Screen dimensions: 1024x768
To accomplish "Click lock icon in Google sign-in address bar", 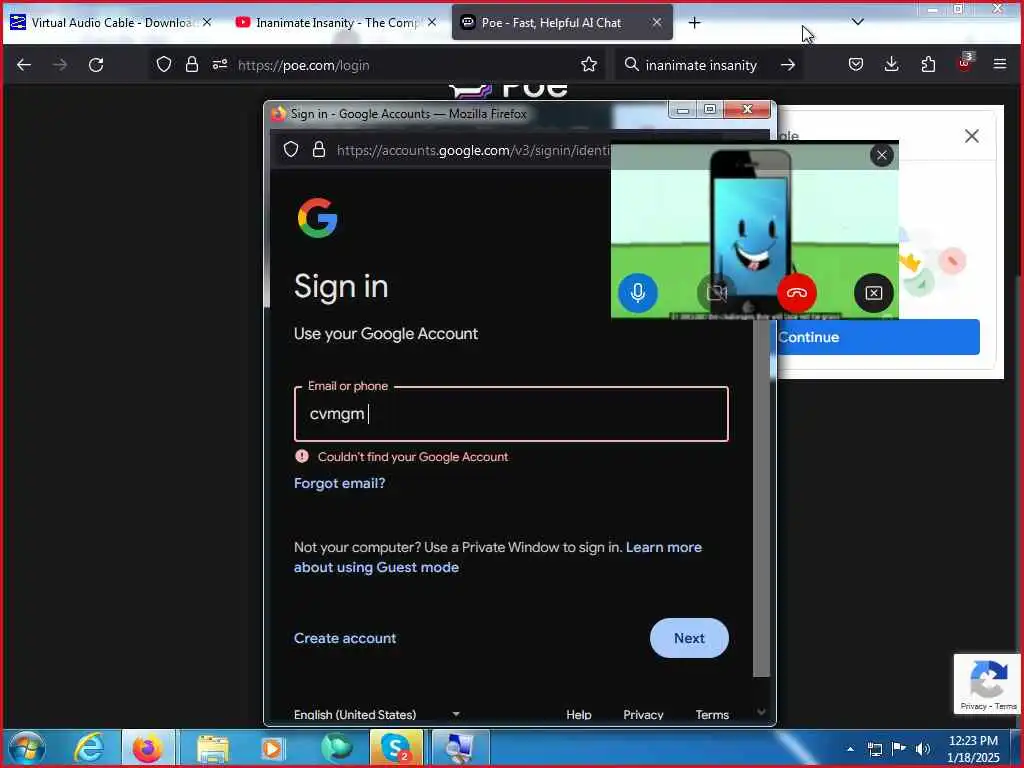I will click(x=319, y=150).
